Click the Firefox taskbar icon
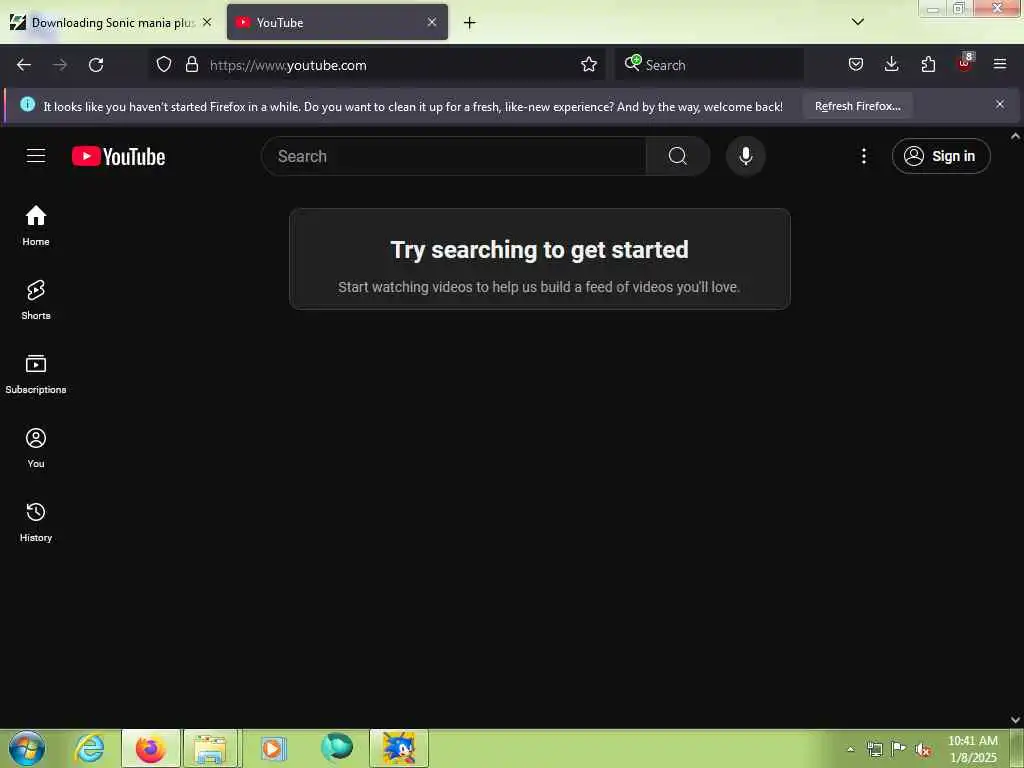The height and width of the screenshot is (768, 1024). [151, 748]
